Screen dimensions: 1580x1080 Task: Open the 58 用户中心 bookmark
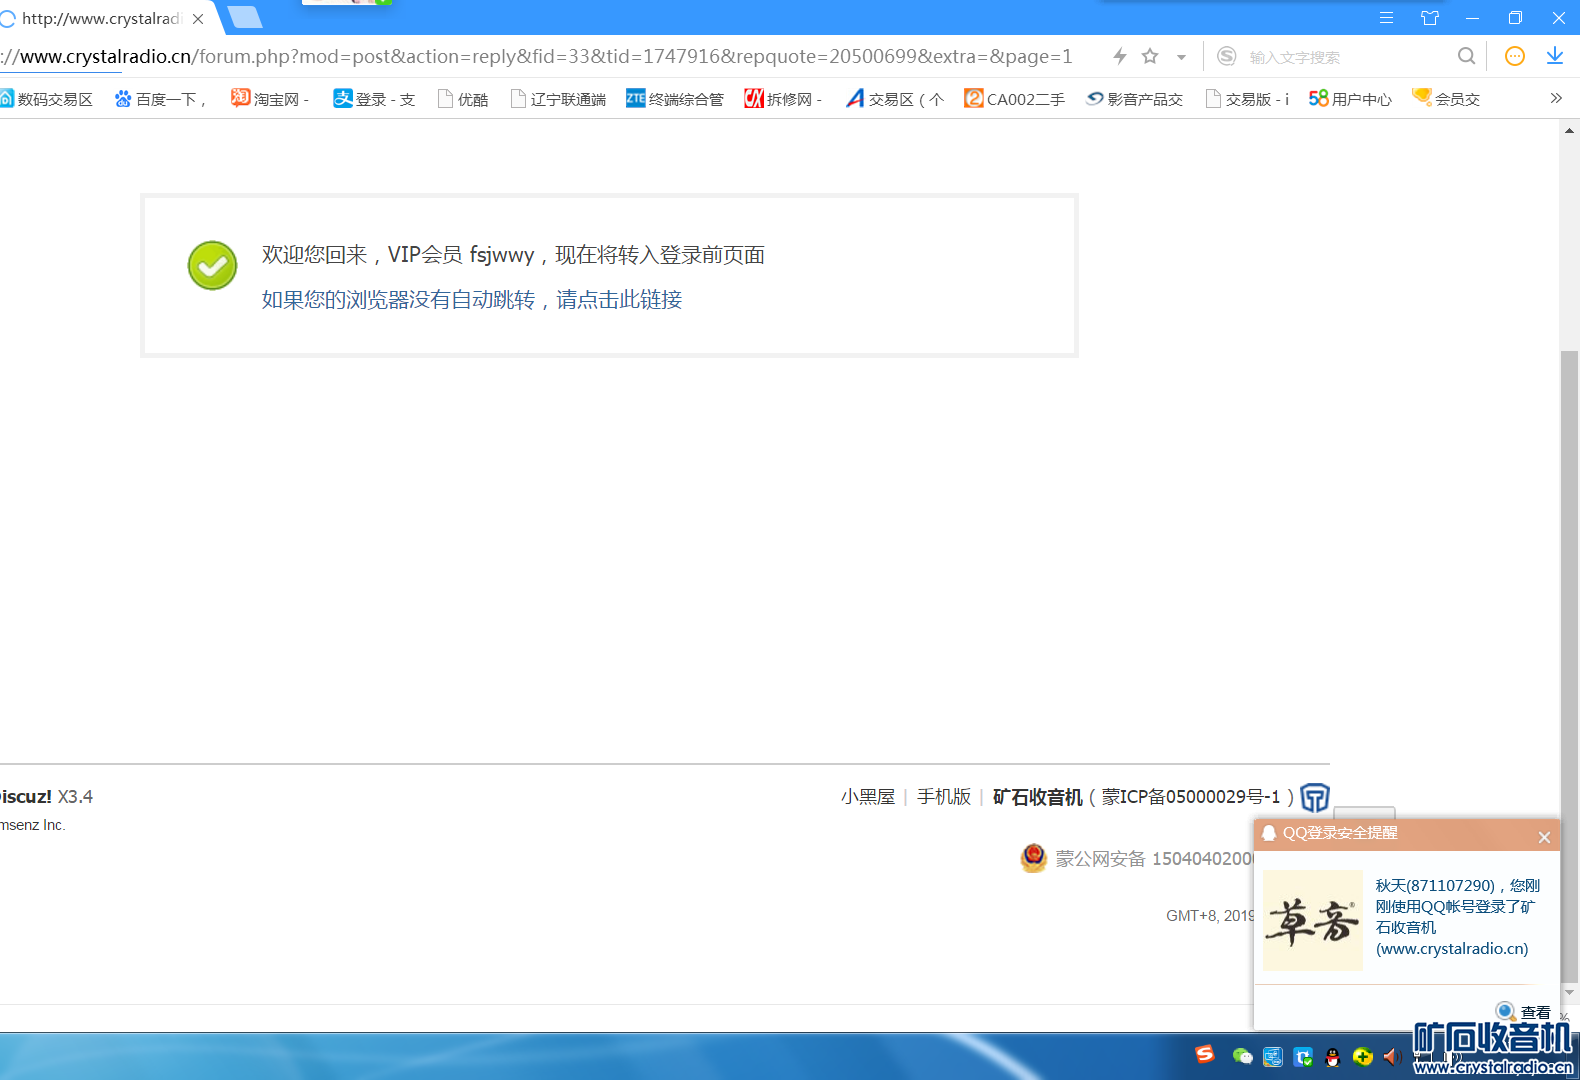[1350, 99]
